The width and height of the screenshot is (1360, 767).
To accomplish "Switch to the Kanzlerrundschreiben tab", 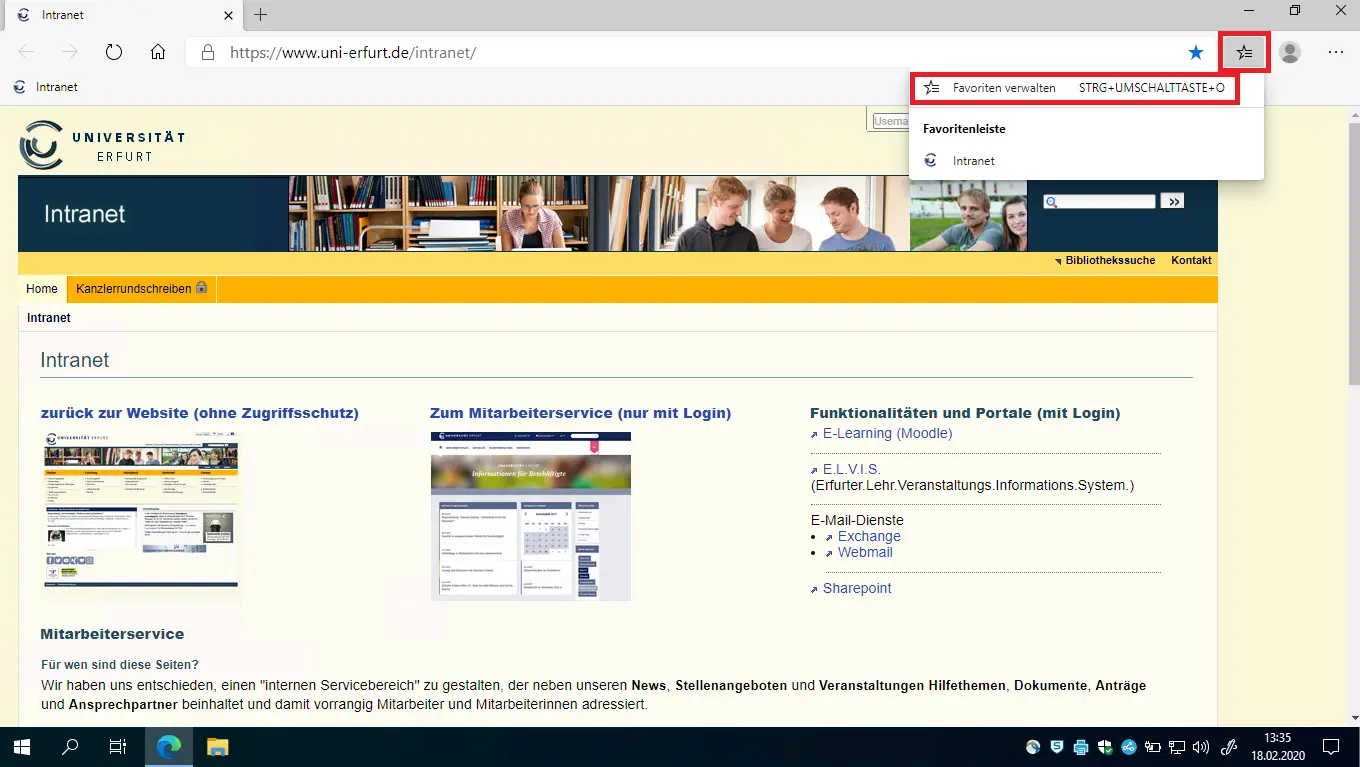I will (x=140, y=289).
